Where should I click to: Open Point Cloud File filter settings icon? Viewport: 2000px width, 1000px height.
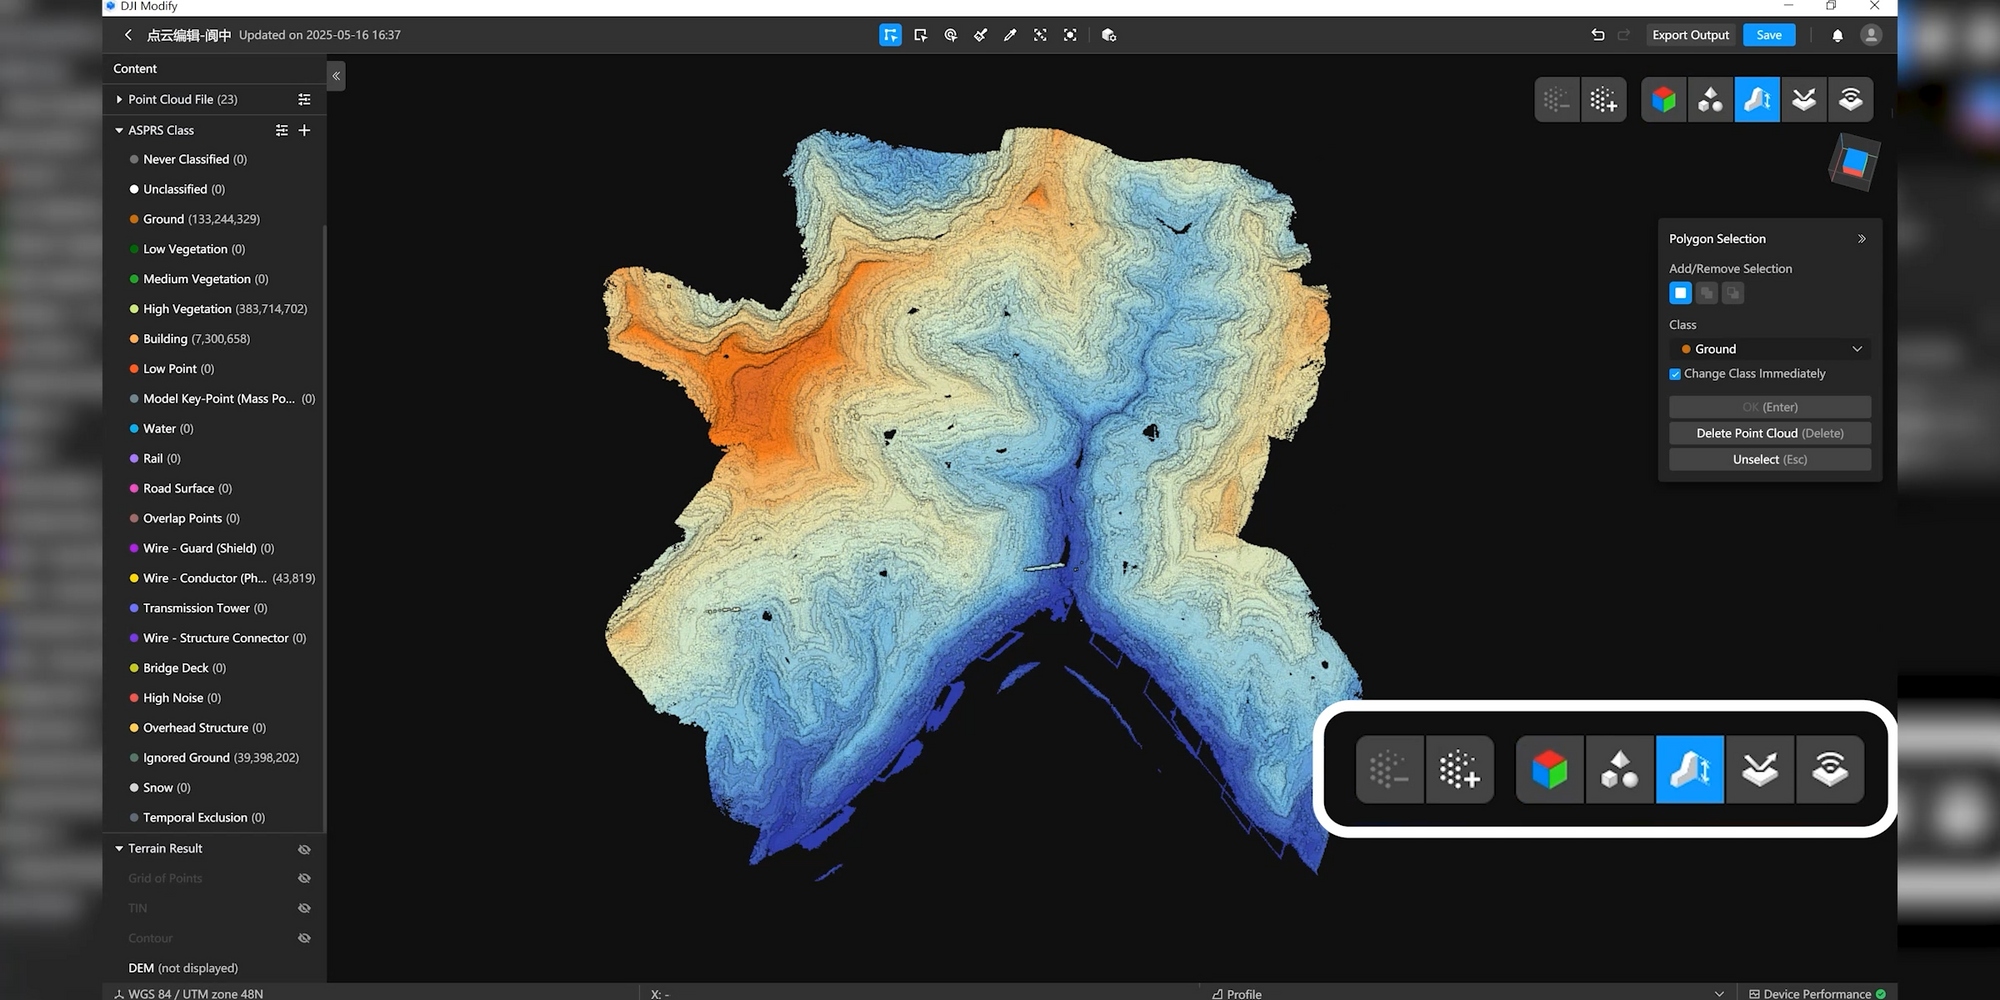[305, 99]
